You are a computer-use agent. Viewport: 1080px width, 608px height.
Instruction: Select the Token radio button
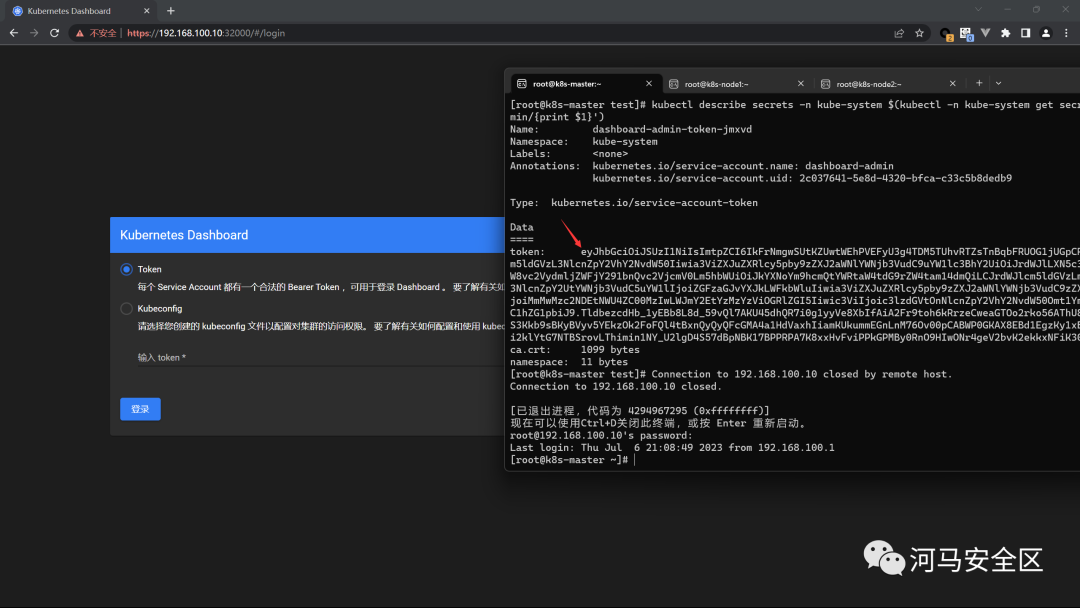pyautogui.click(x=126, y=269)
